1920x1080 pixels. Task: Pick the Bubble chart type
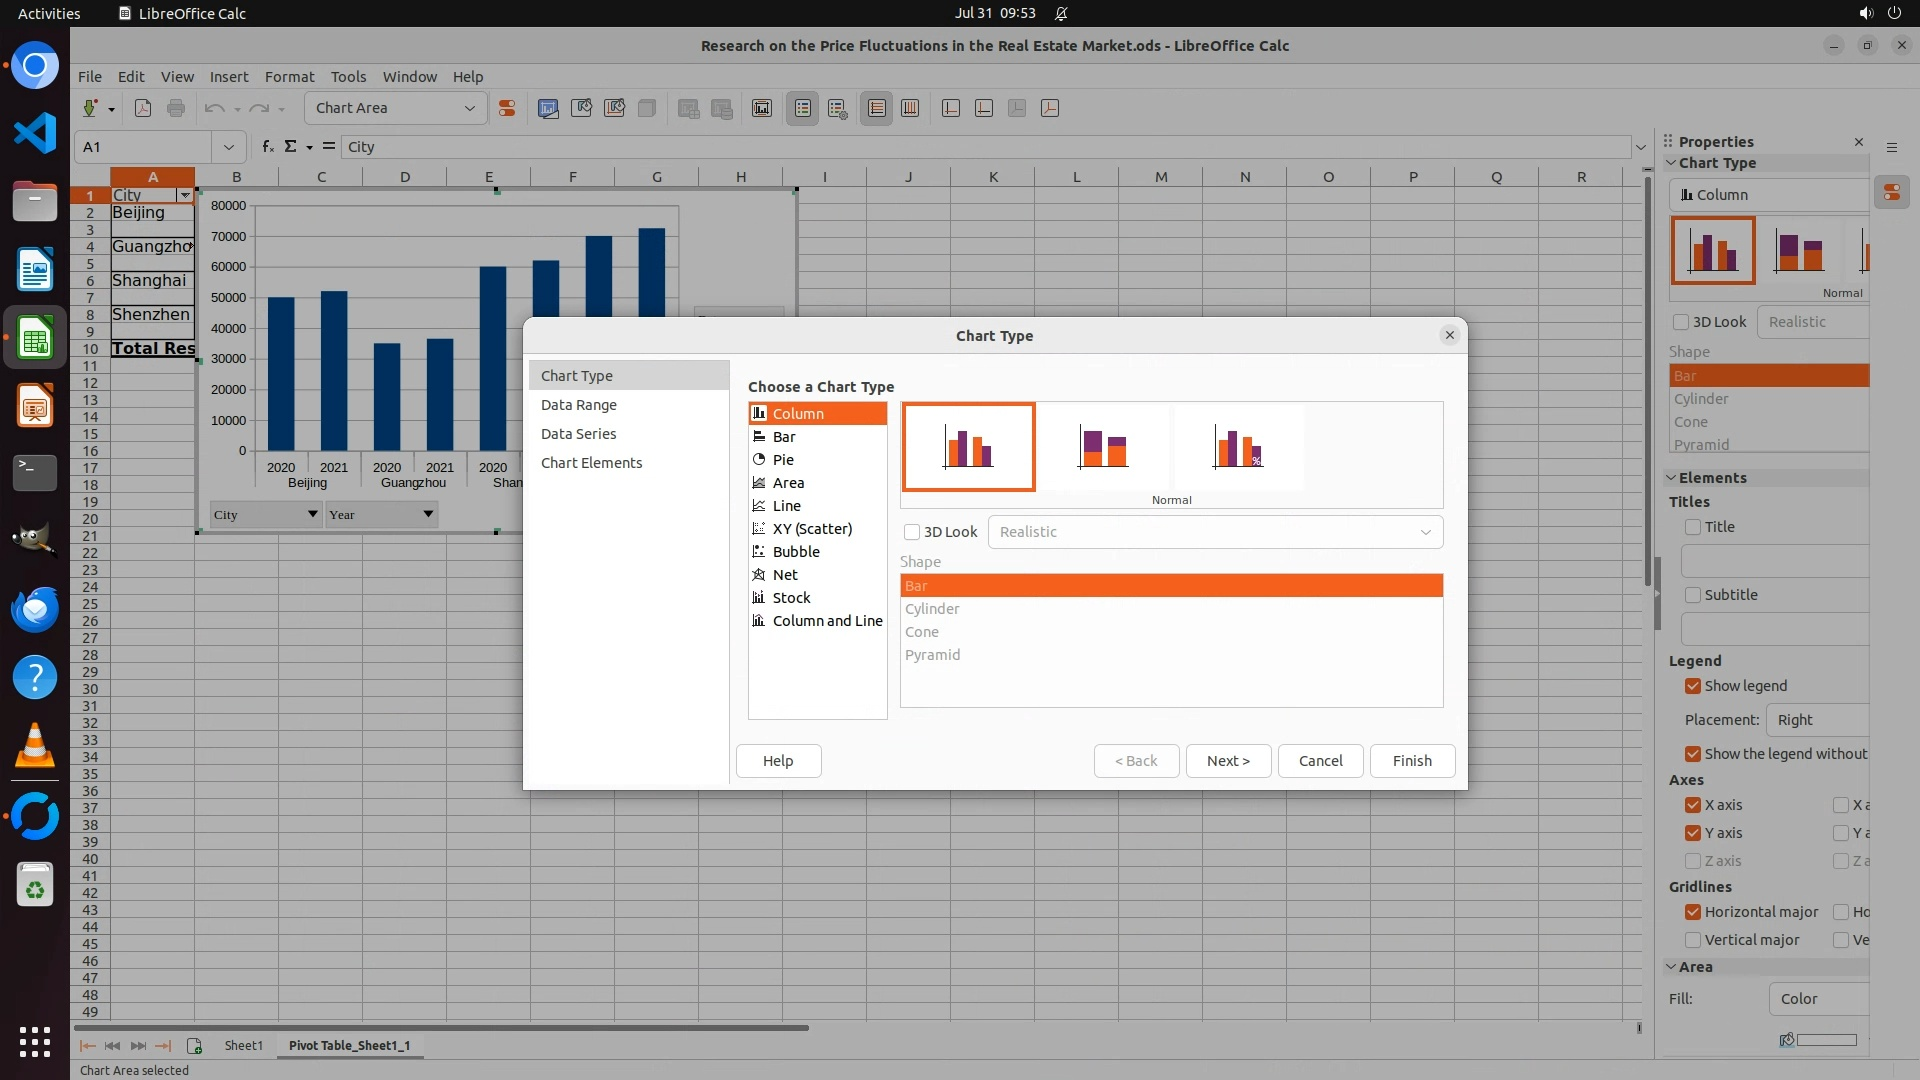click(x=795, y=552)
